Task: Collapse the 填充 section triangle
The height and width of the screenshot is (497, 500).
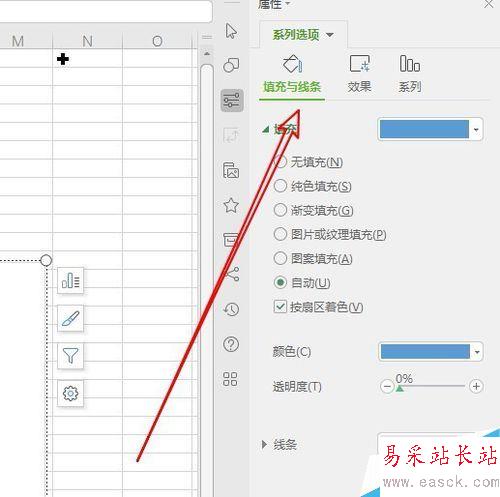Action: click(266, 129)
